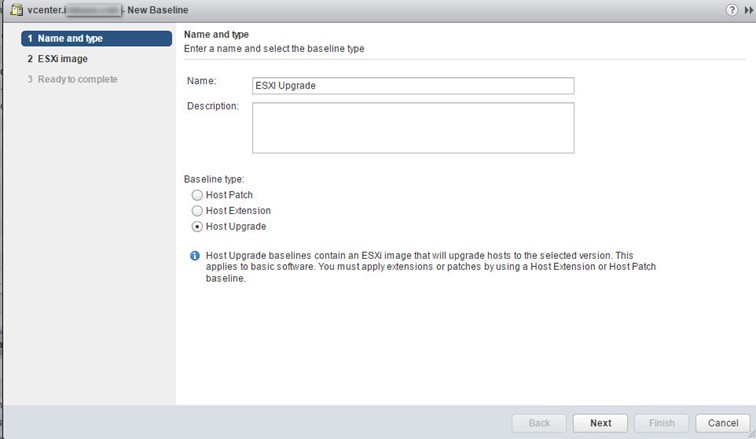Click the Cancel button
This screenshot has height=439, width=756.
pyautogui.click(x=723, y=423)
